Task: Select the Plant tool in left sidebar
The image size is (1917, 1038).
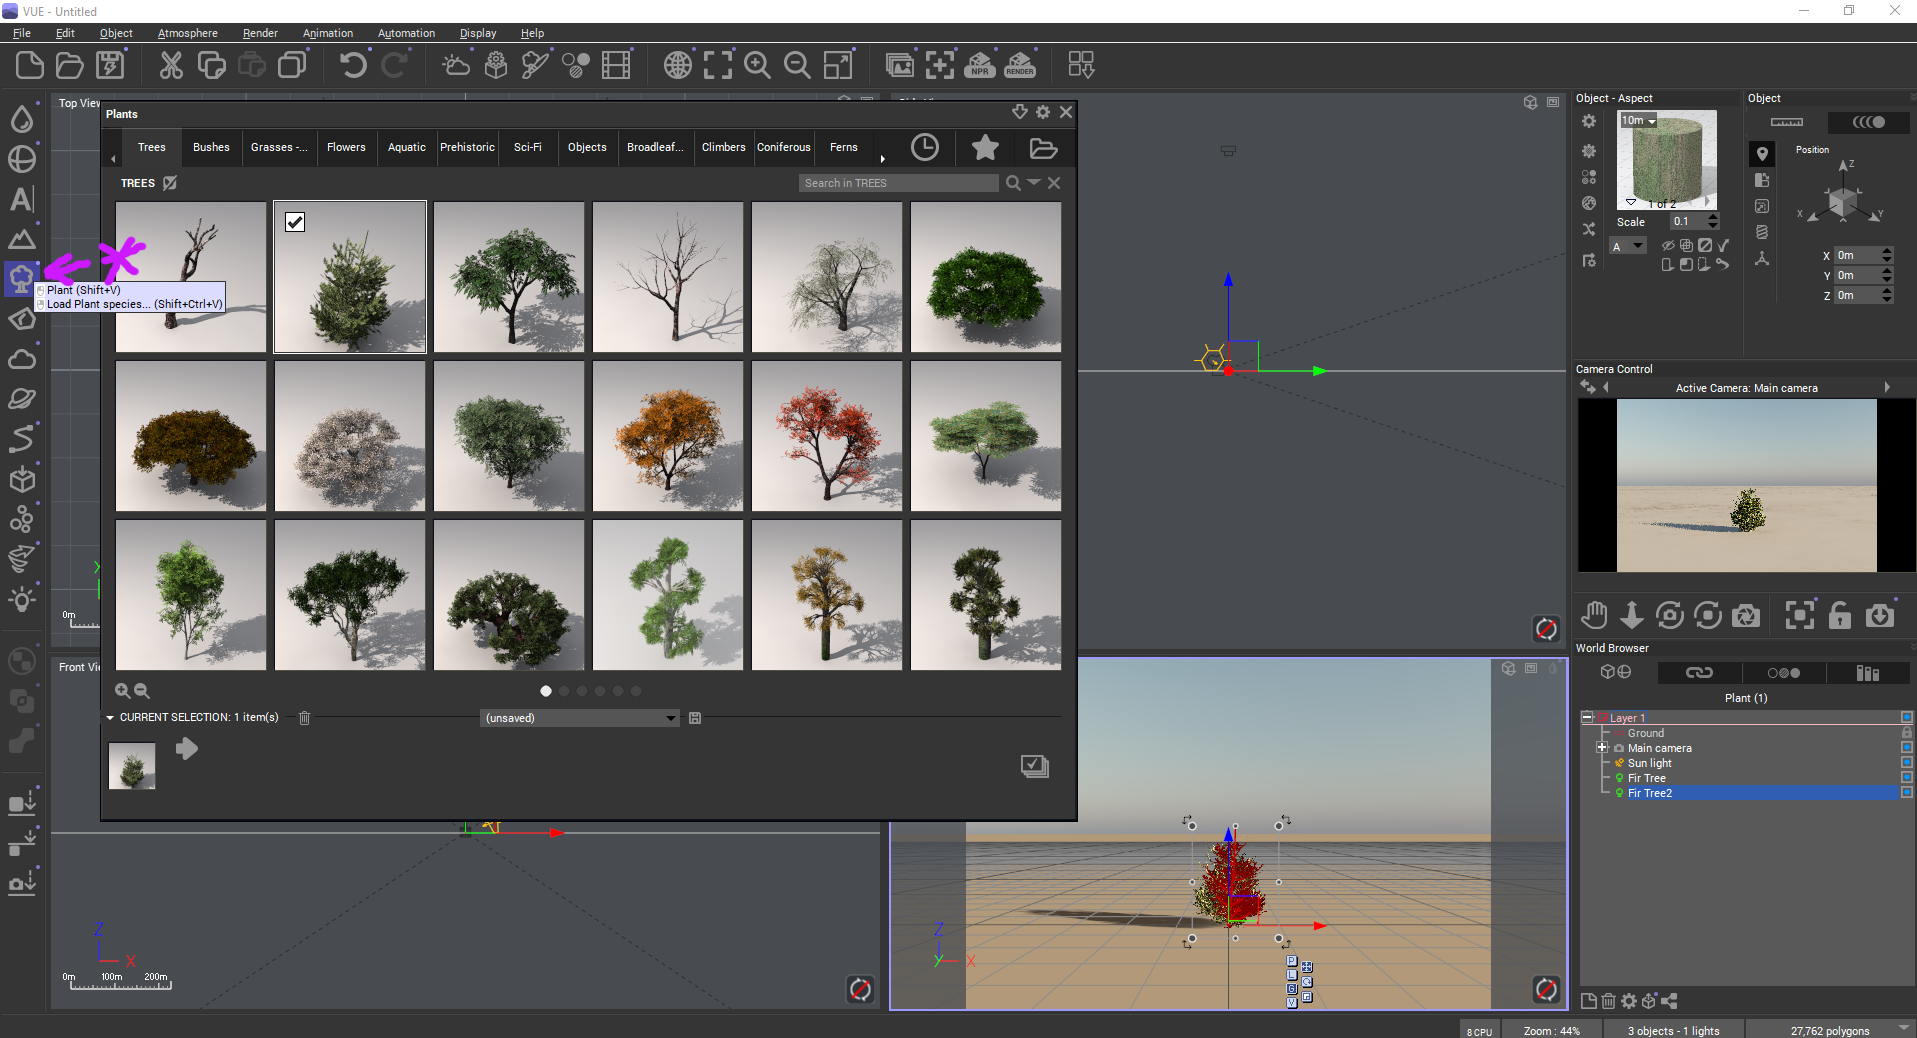Action: [x=21, y=279]
